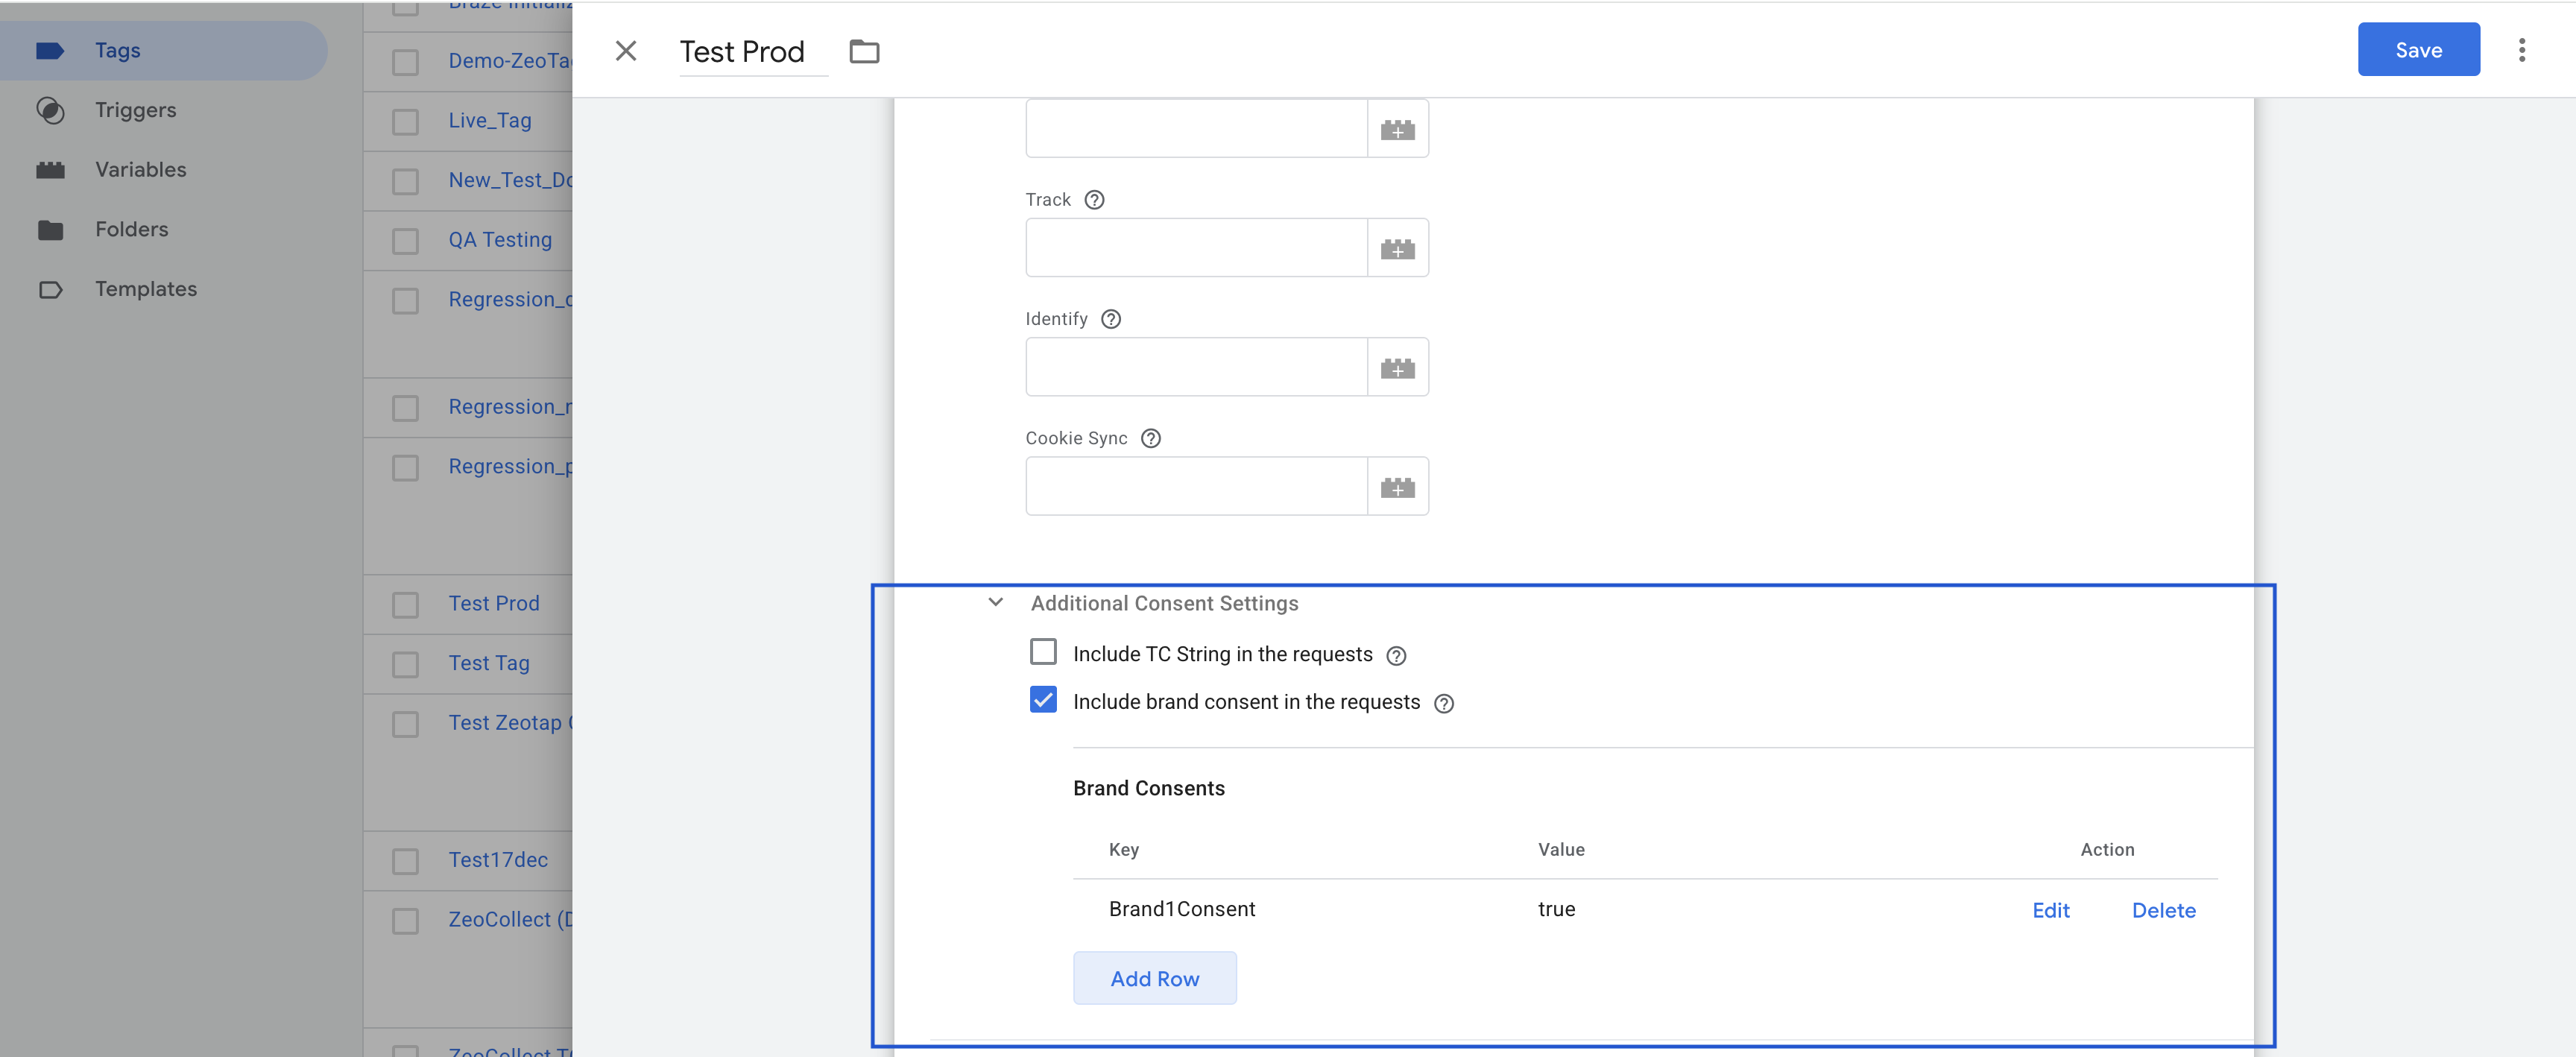Click Add Row under Brand Consents

1154,979
